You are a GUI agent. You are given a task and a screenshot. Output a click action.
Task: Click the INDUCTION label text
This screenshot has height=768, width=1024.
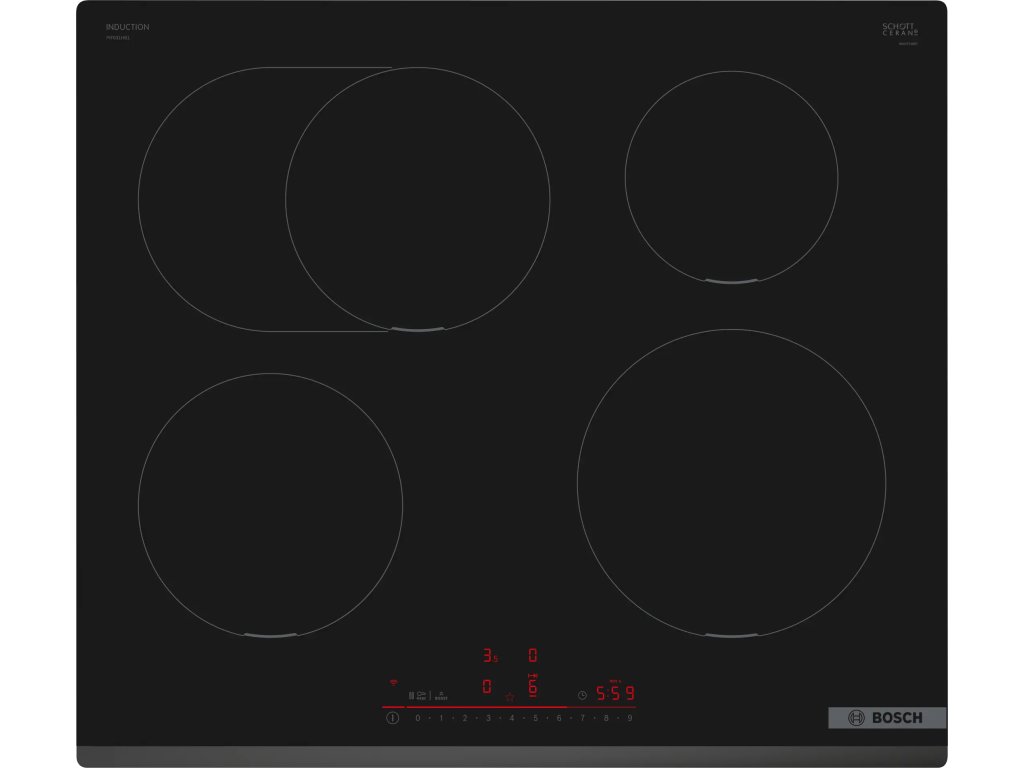(127, 27)
